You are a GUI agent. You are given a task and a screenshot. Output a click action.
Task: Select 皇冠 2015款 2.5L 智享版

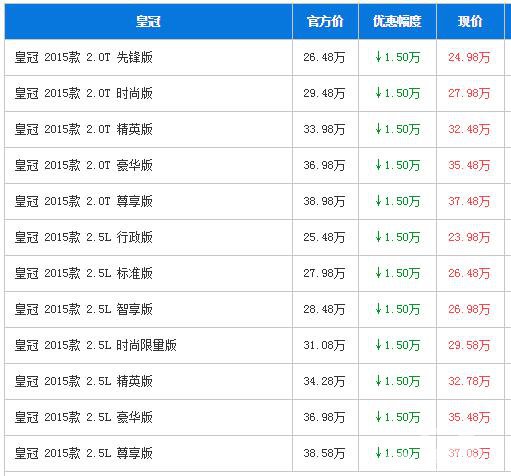coord(83,309)
